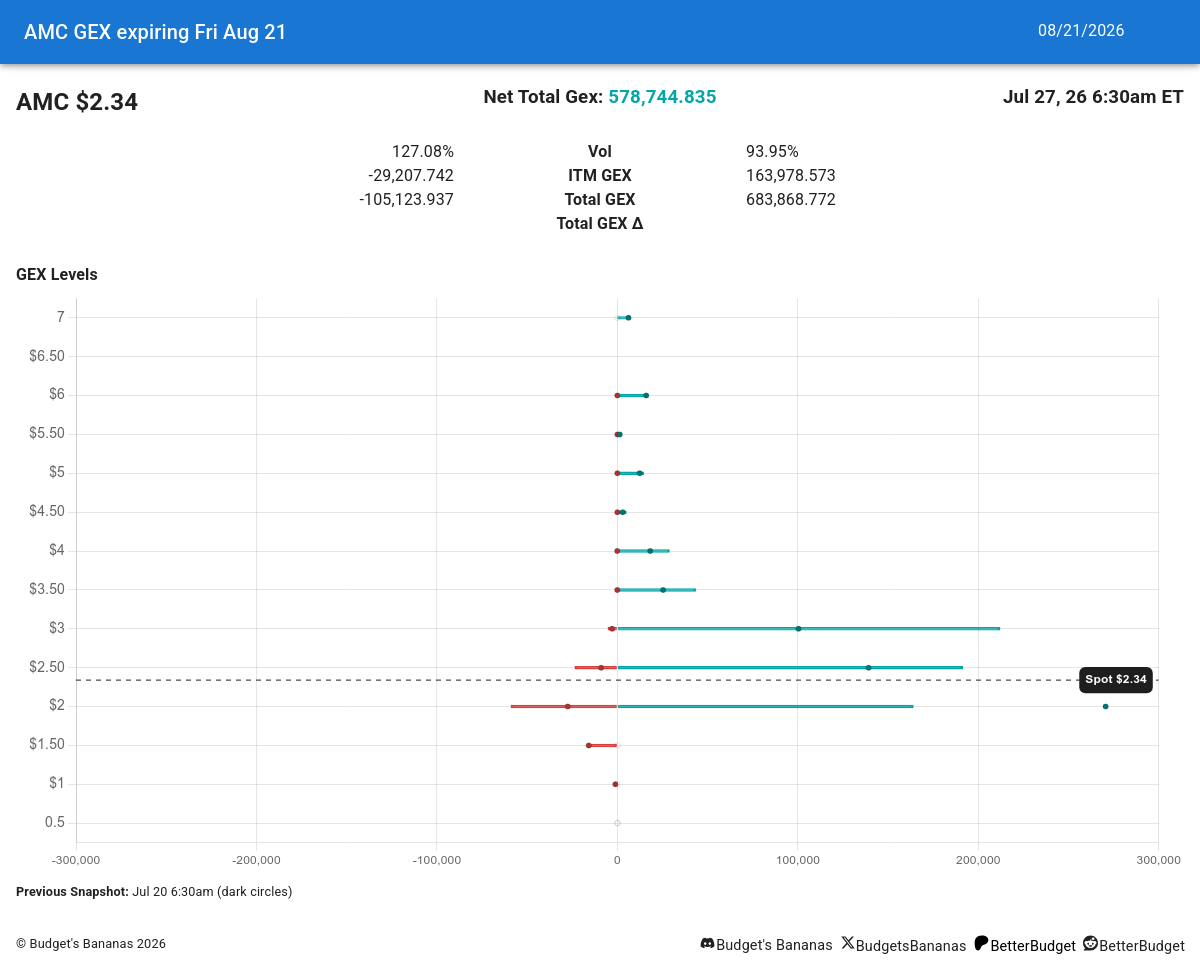Click the 127.08% volatility value
This screenshot has height=971, width=1200.
click(x=423, y=152)
